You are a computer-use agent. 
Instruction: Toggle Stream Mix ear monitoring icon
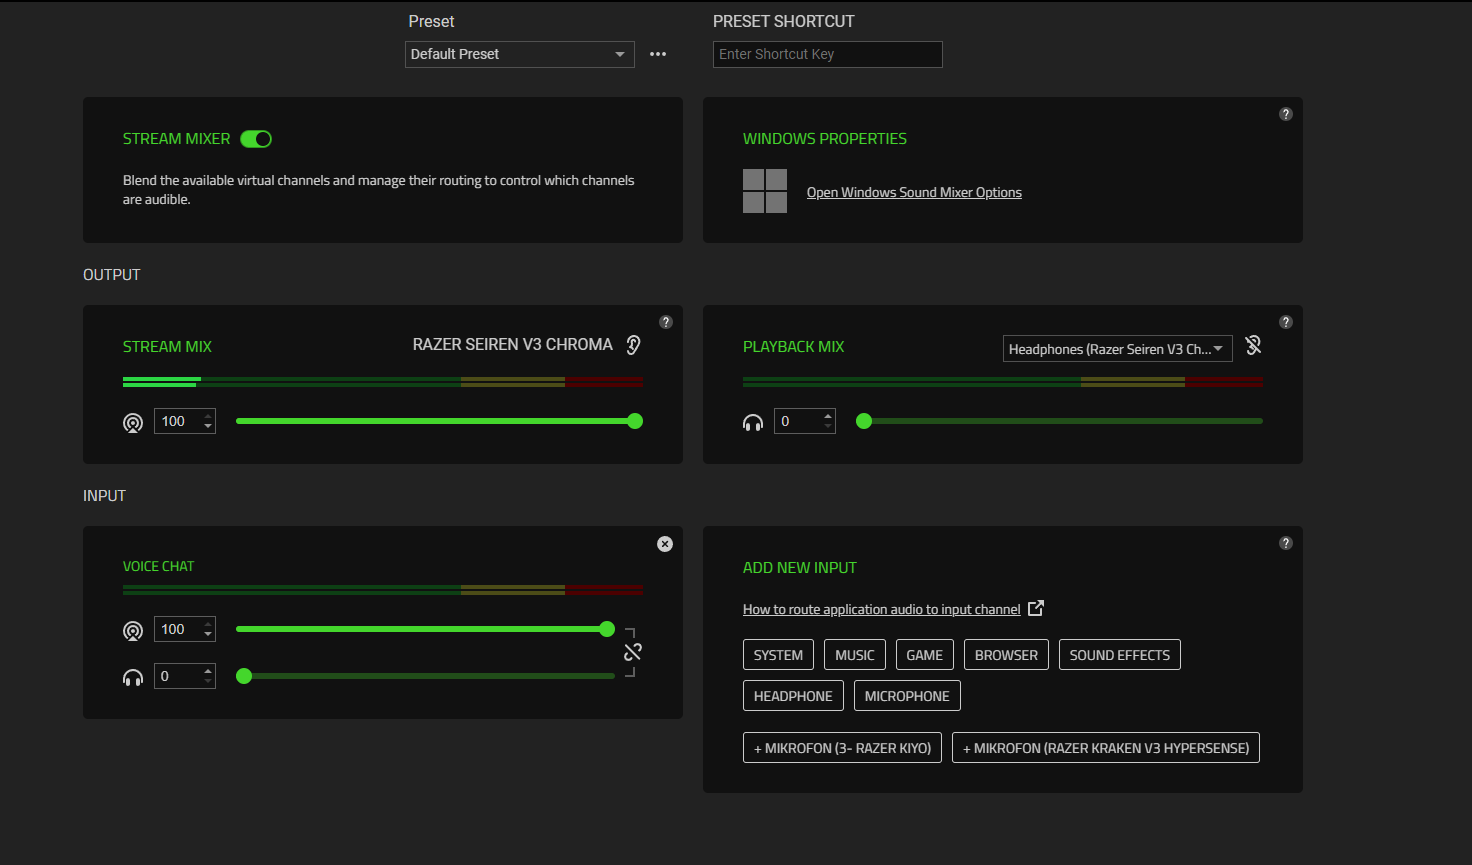coord(633,345)
